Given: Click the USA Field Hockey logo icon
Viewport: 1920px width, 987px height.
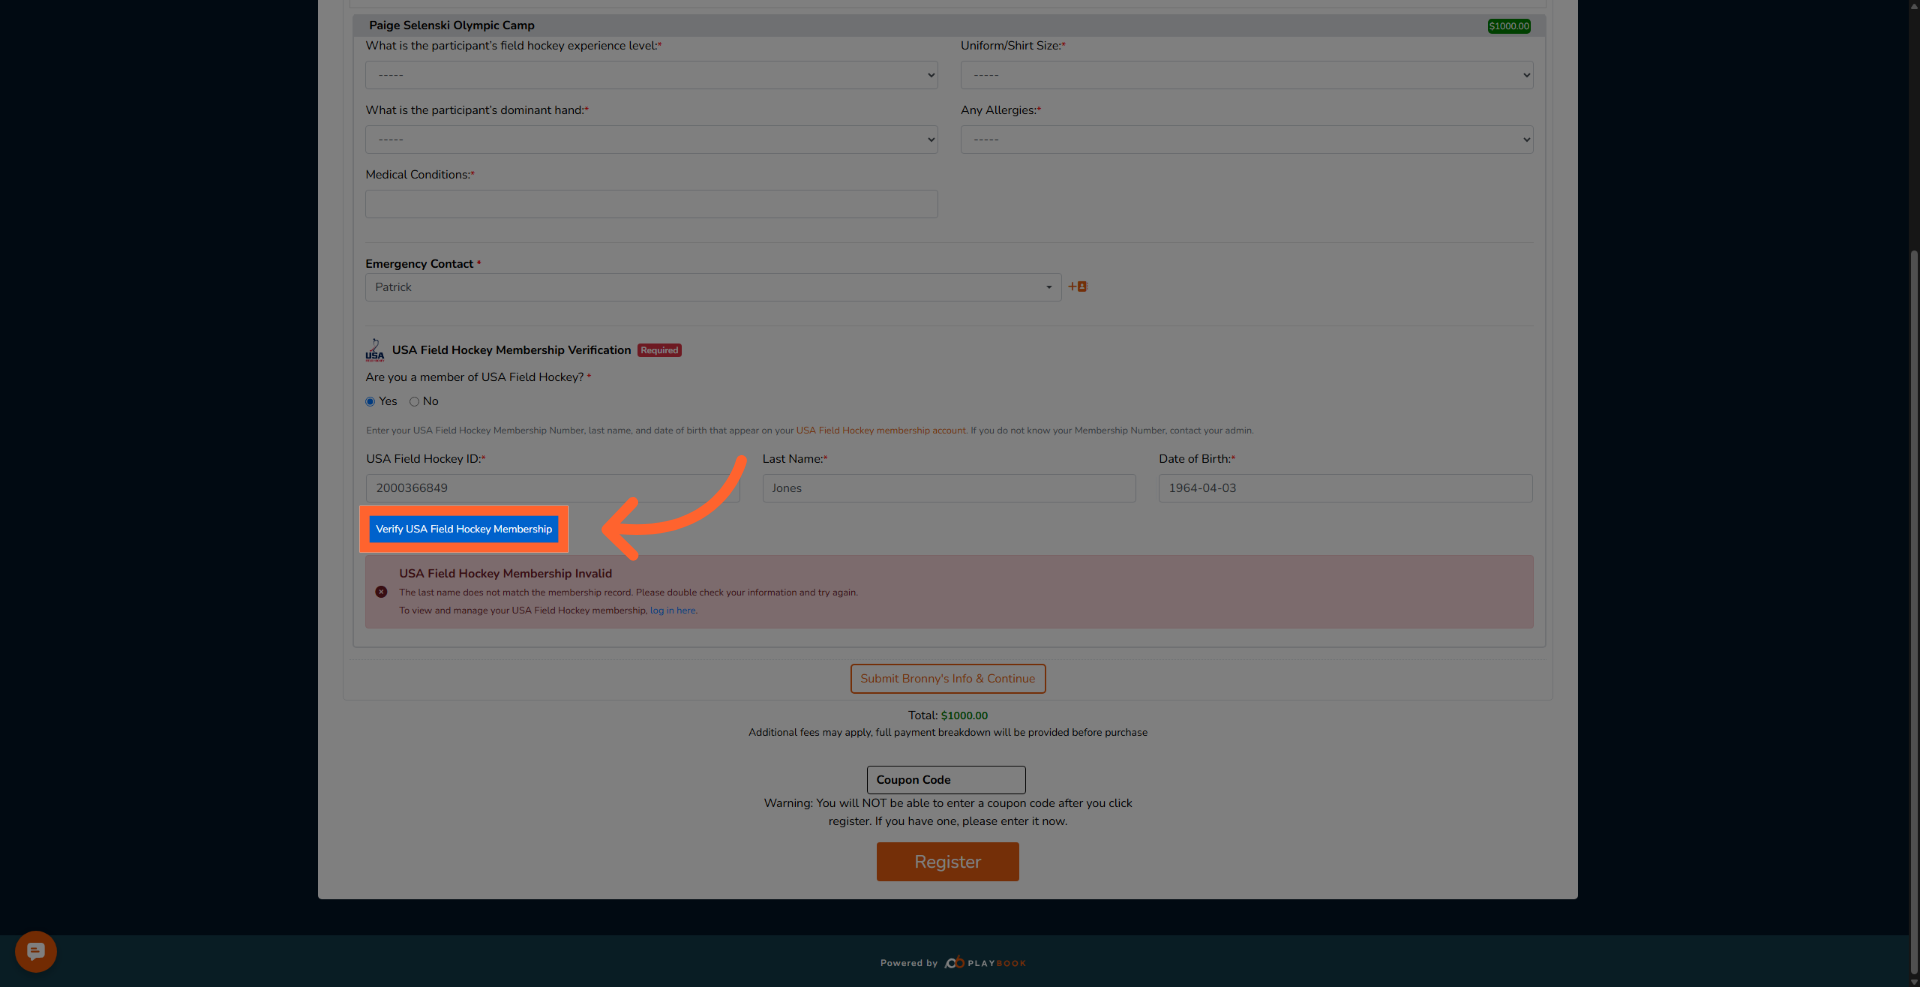Looking at the screenshot, I should point(375,349).
